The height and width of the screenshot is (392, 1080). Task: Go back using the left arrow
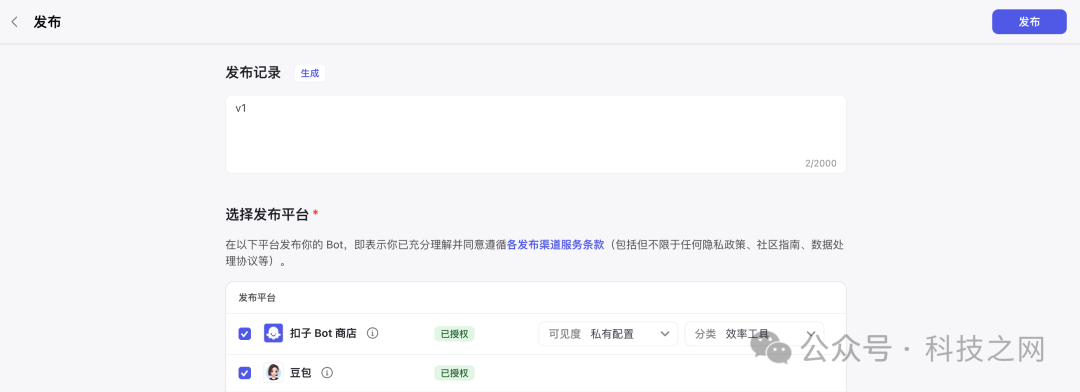click(14, 22)
